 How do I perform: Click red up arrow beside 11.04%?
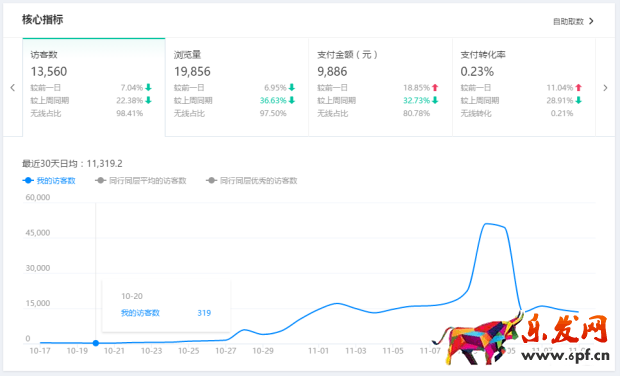pyautogui.click(x=578, y=87)
